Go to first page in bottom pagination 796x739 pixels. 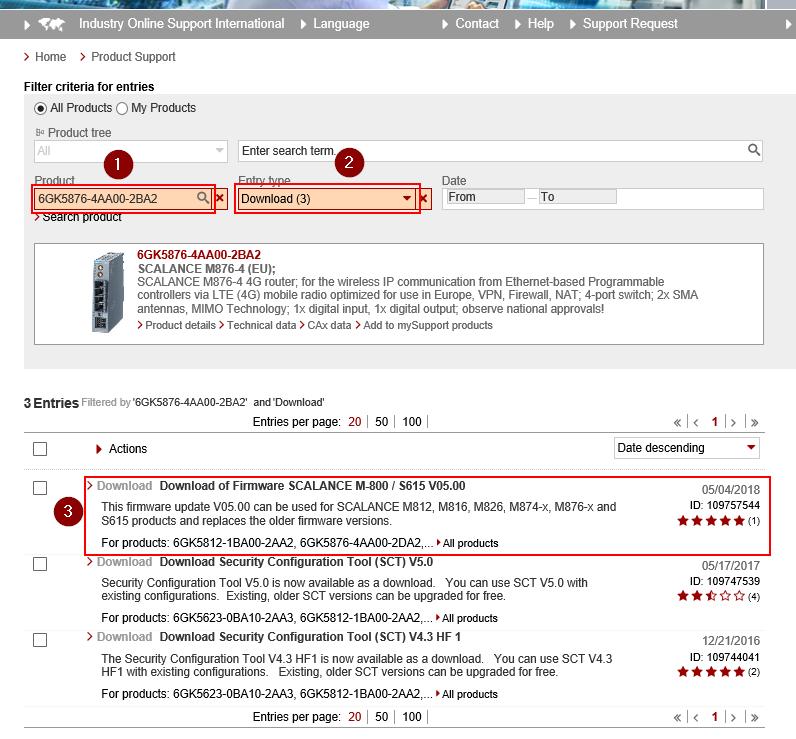[x=677, y=717]
